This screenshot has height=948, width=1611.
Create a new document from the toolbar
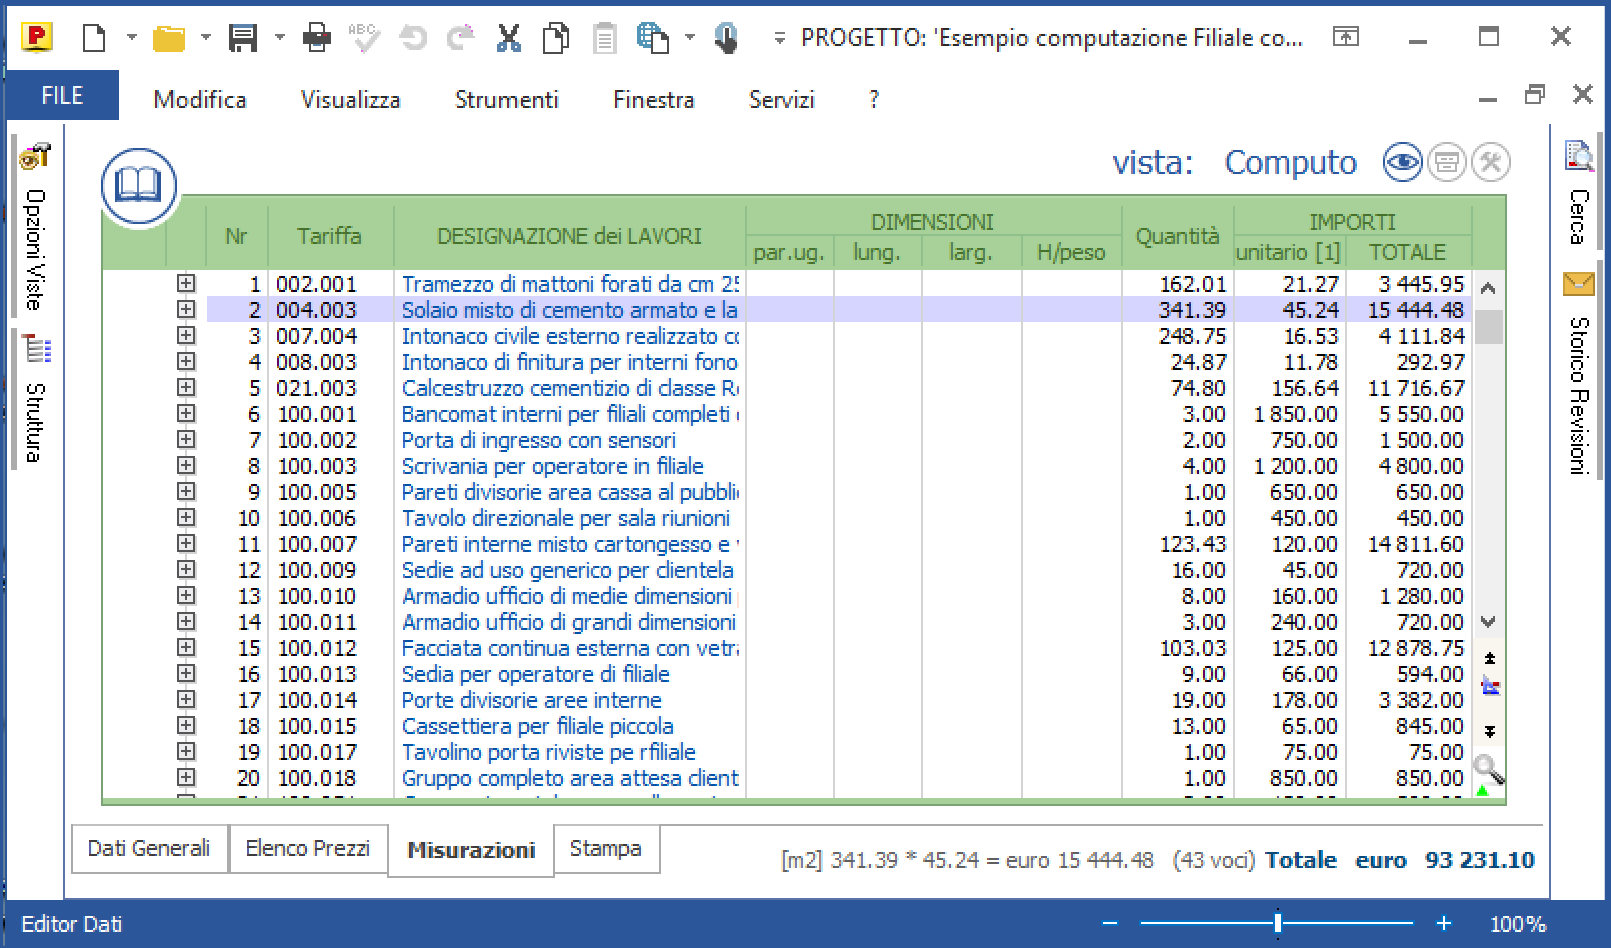pos(94,38)
